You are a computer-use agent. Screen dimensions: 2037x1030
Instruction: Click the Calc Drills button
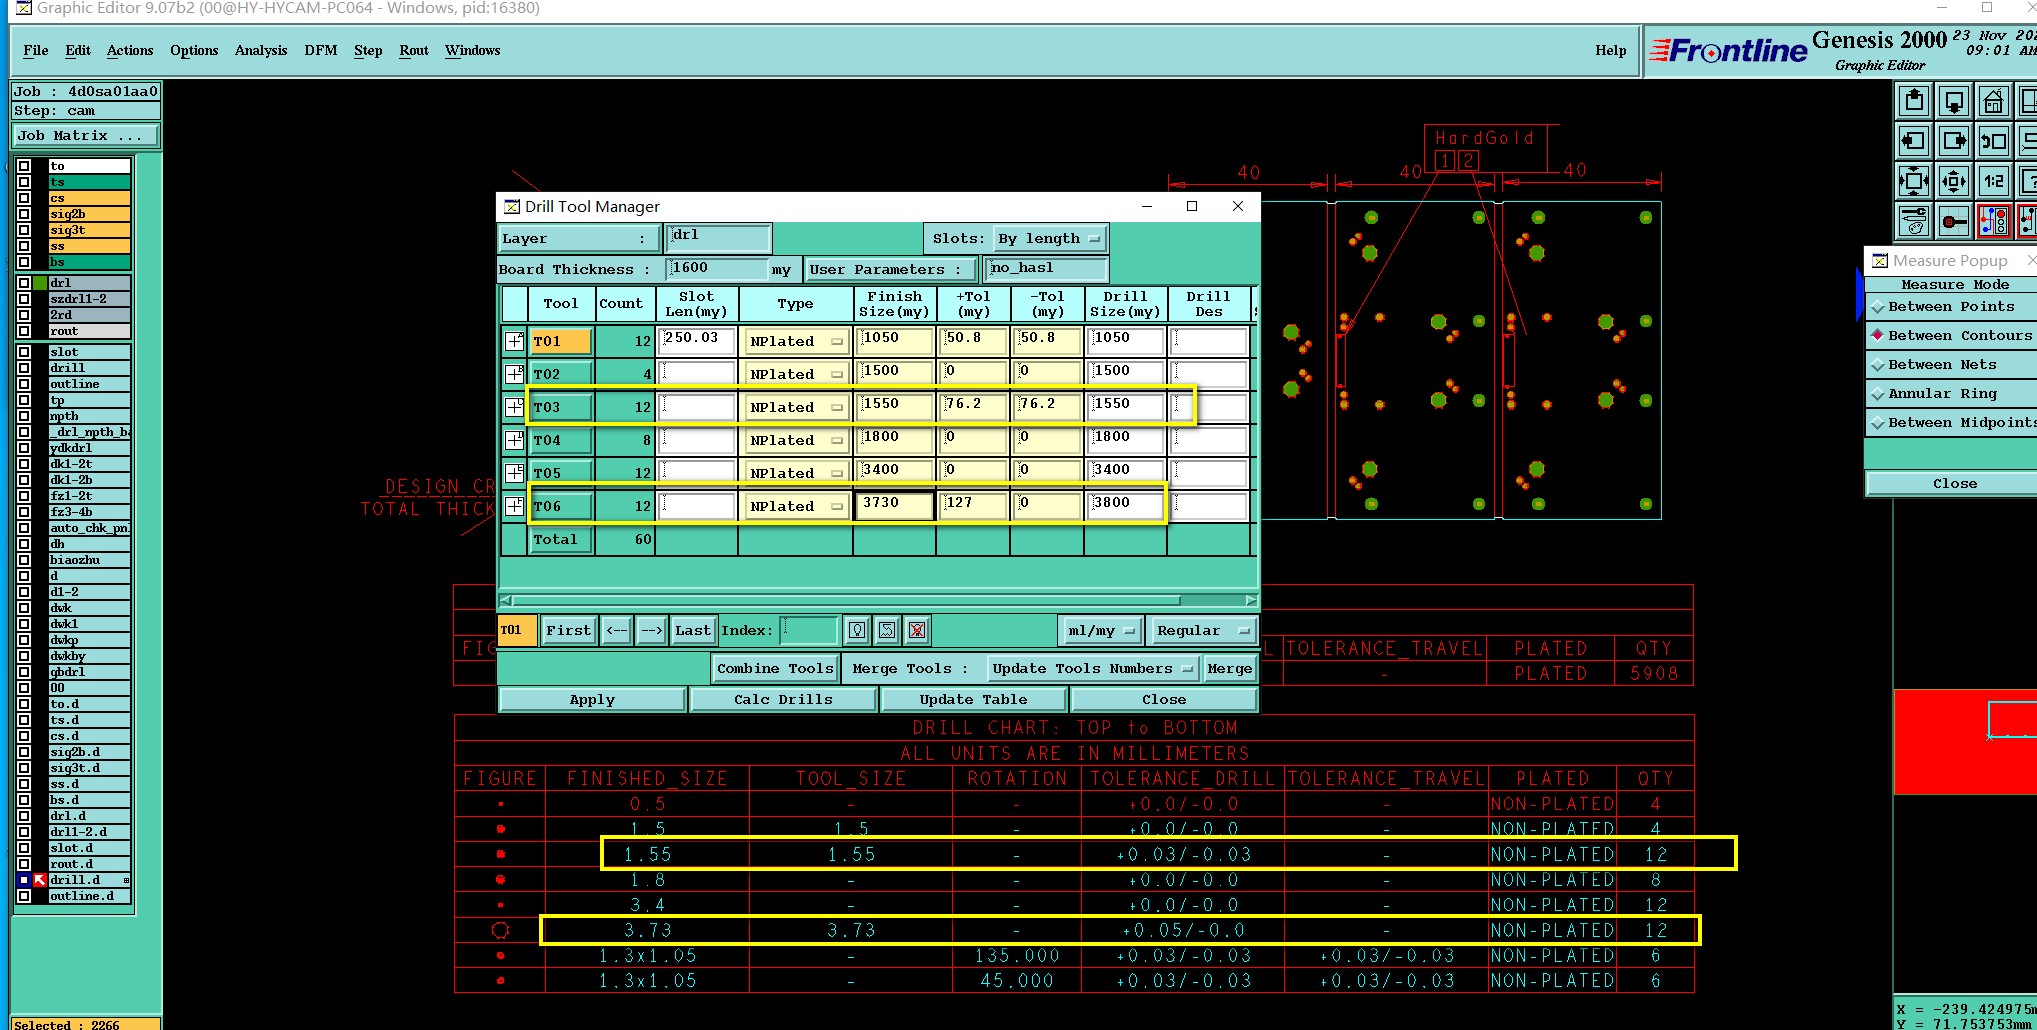pos(783,700)
